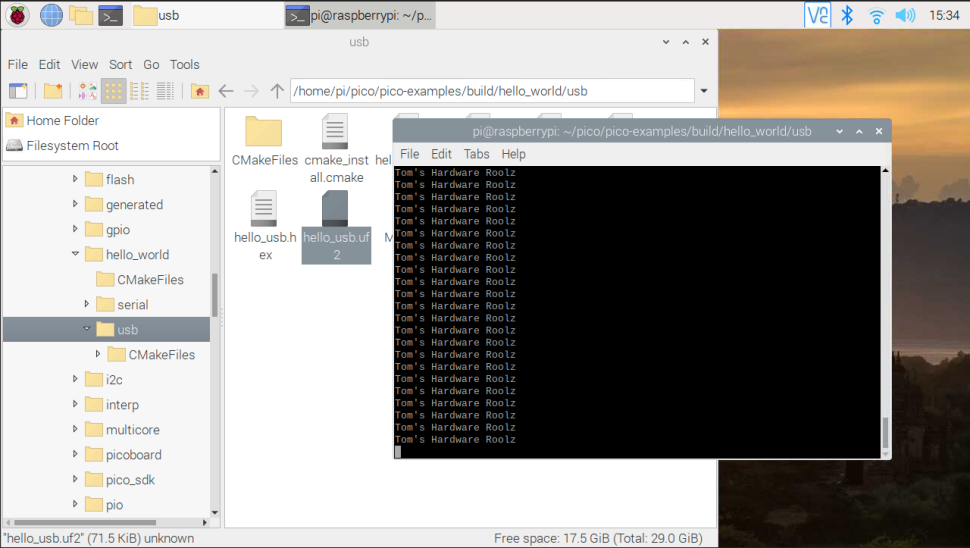This screenshot has height=548, width=970.
Task: Create a new folder from the toolbar
Action: coord(53,91)
